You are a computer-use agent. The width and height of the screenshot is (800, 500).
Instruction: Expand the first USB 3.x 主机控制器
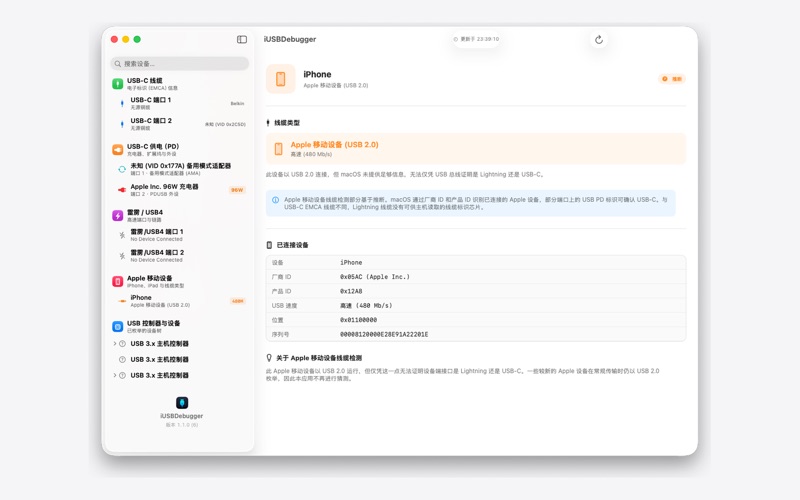click(x=115, y=344)
